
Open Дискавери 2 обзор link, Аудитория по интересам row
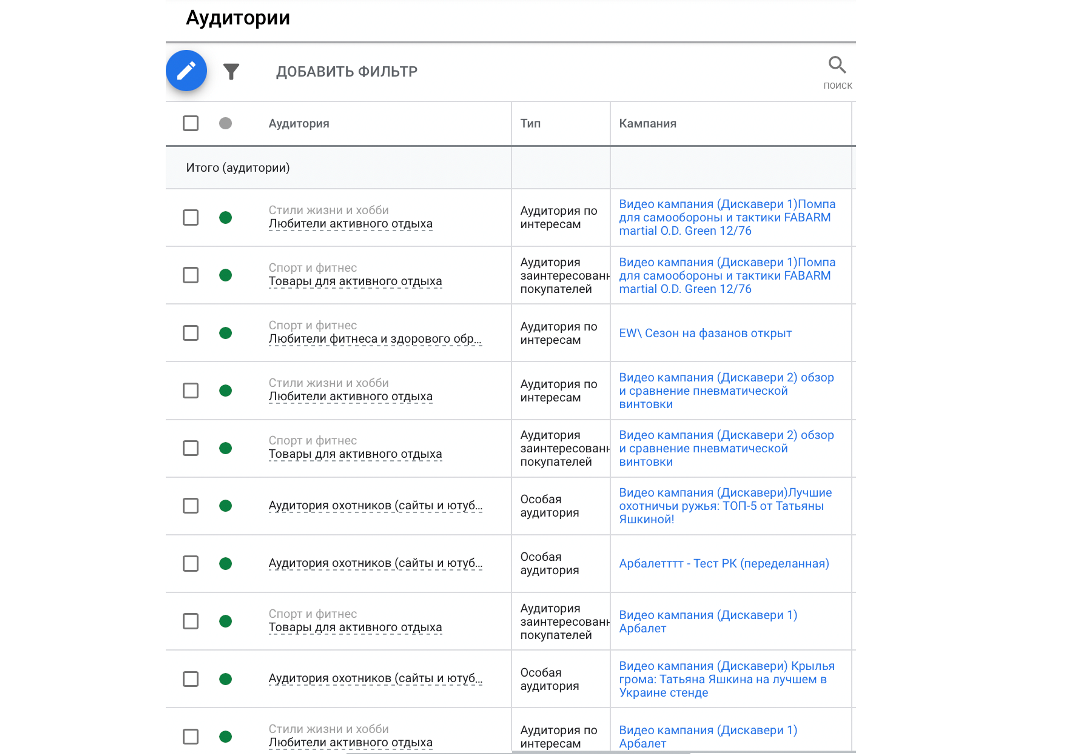pyautogui.click(x=727, y=390)
